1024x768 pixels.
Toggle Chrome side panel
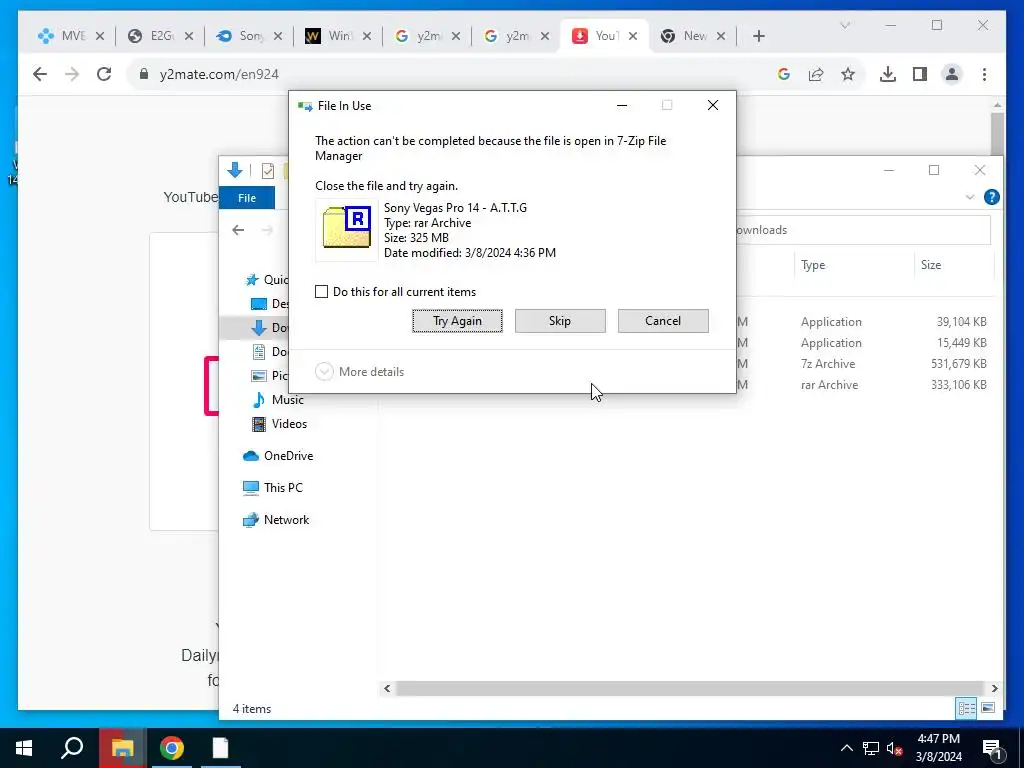920,74
